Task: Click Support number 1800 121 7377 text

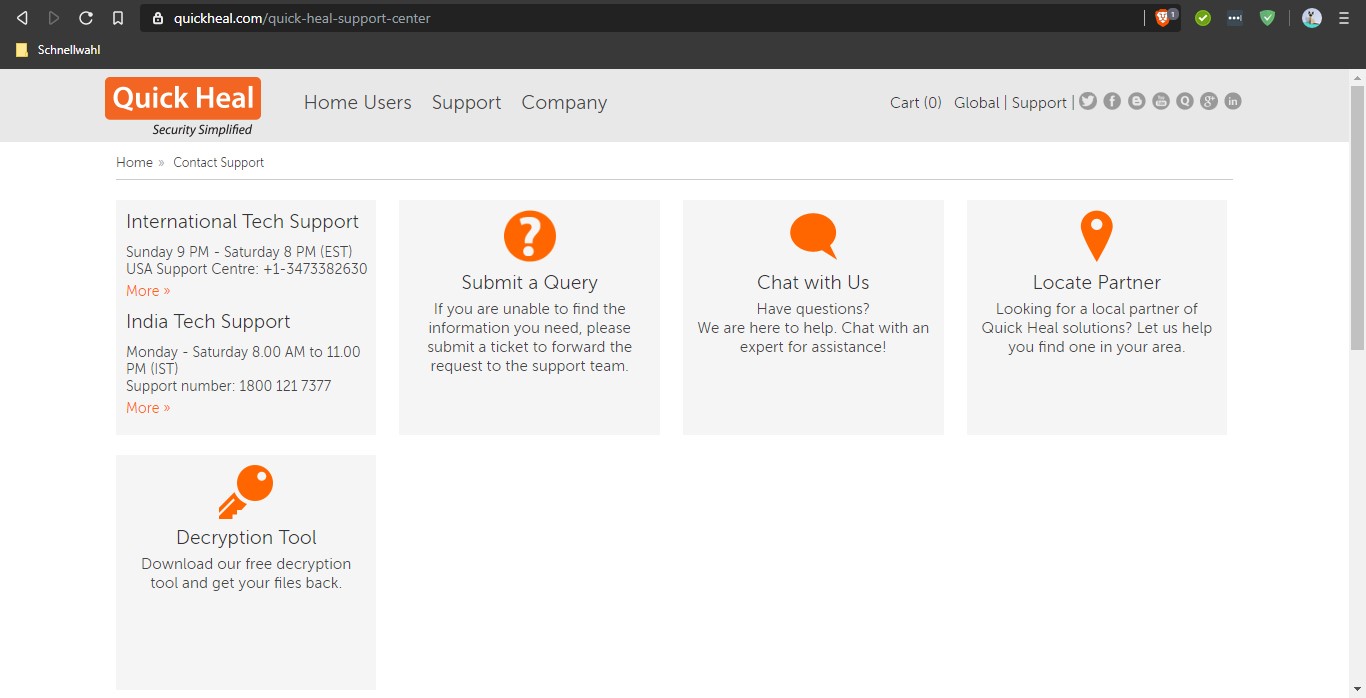Action: click(228, 386)
